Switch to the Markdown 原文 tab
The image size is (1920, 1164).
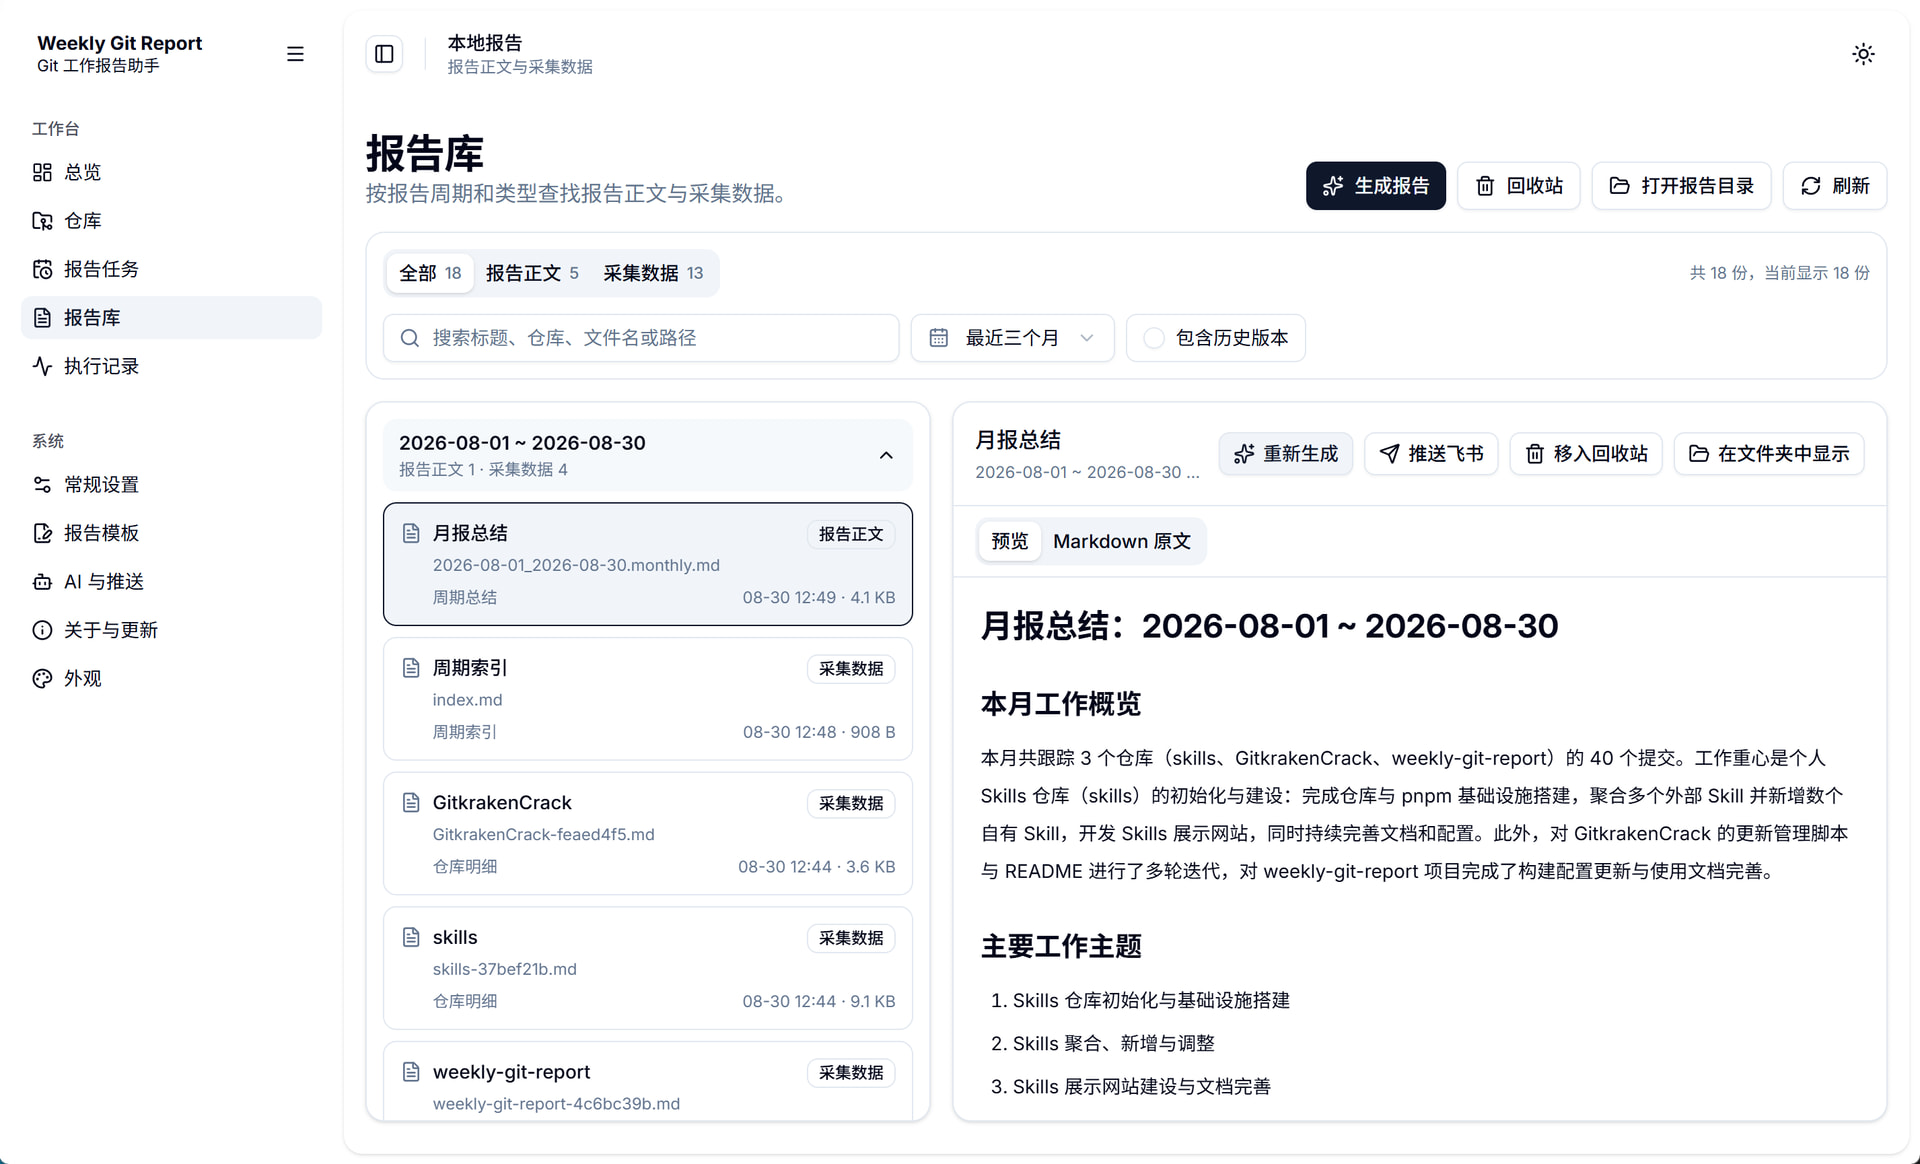(1122, 541)
